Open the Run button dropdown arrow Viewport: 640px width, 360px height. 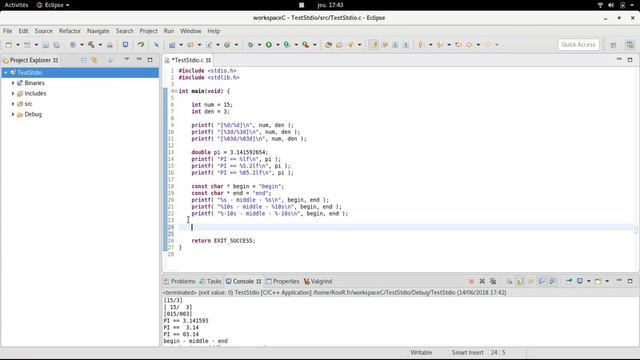tap(278, 45)
